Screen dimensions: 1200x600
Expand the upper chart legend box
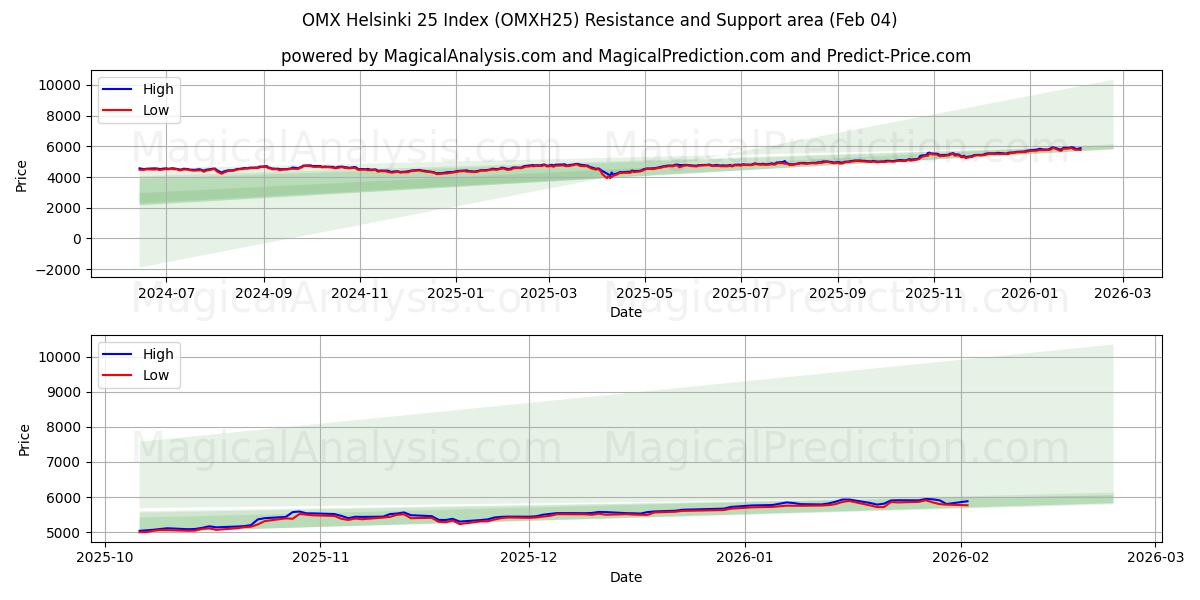click(140, 99)
